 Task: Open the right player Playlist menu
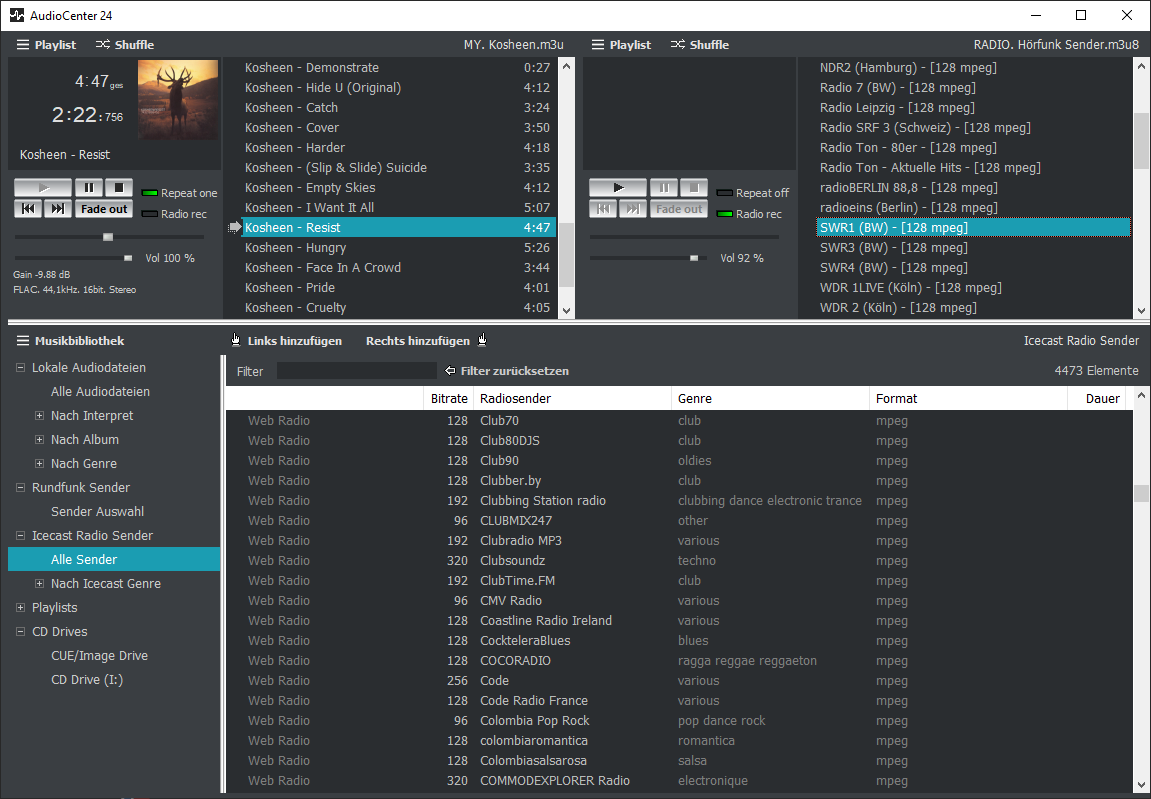click(x=620, y=45)
